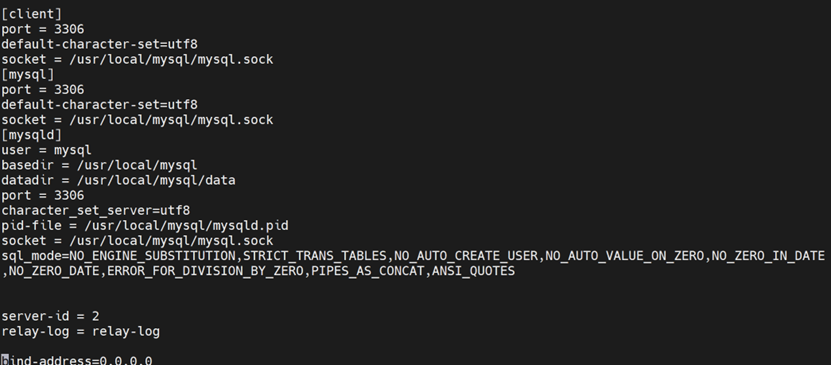831x365 pixels.
Task: Place cursor on the first port = 3306 line
Action: point(42,29)
